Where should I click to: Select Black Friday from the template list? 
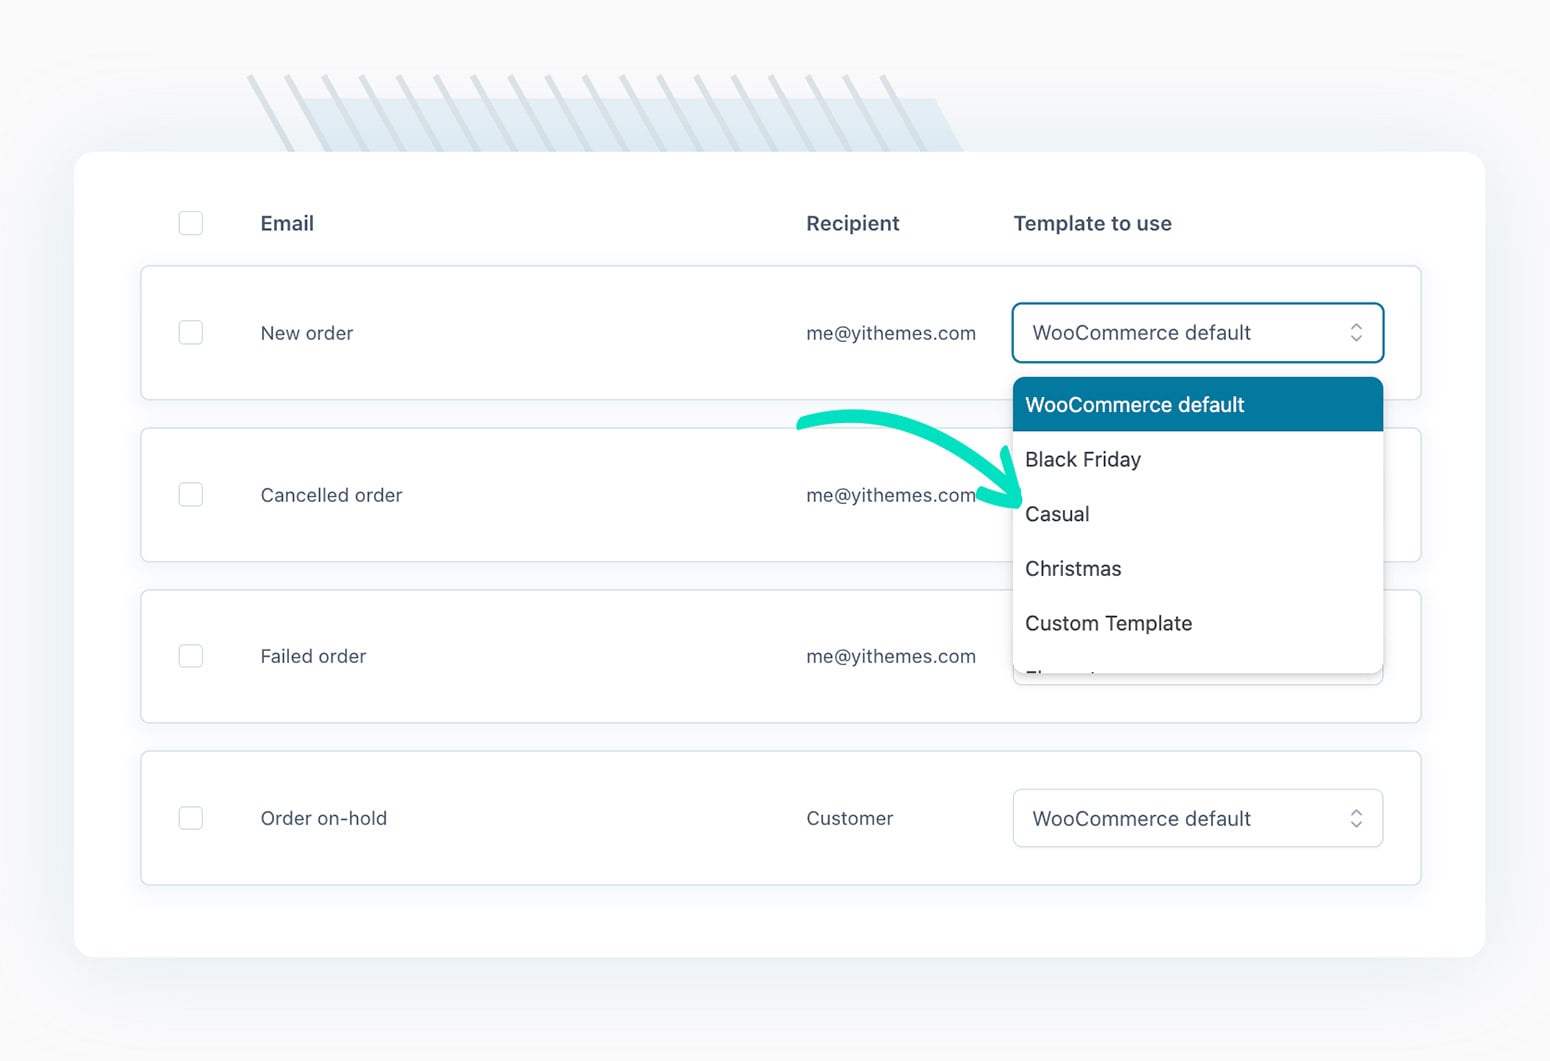[x=1083, y=459]
